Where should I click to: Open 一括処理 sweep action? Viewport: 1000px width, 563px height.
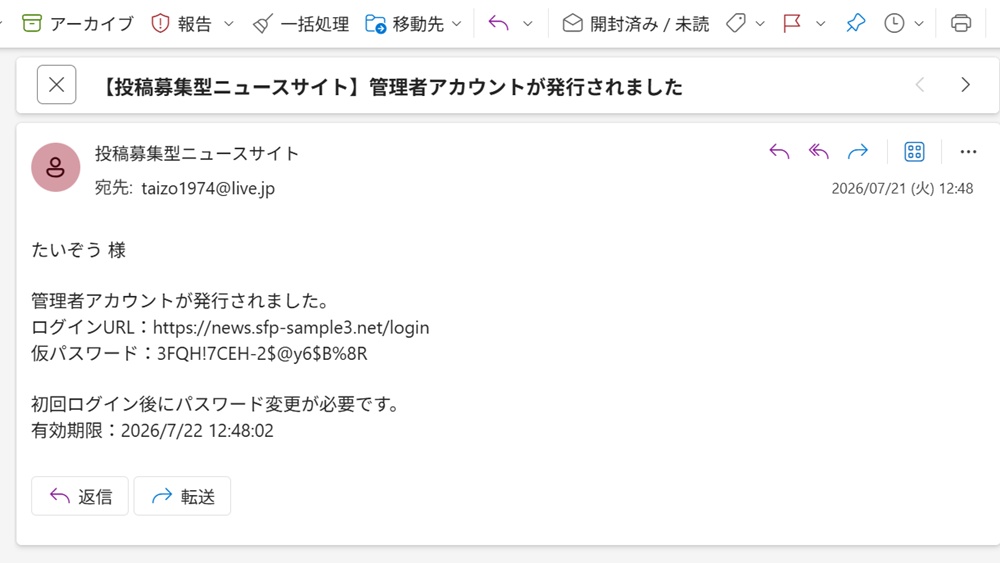point(300,24)
